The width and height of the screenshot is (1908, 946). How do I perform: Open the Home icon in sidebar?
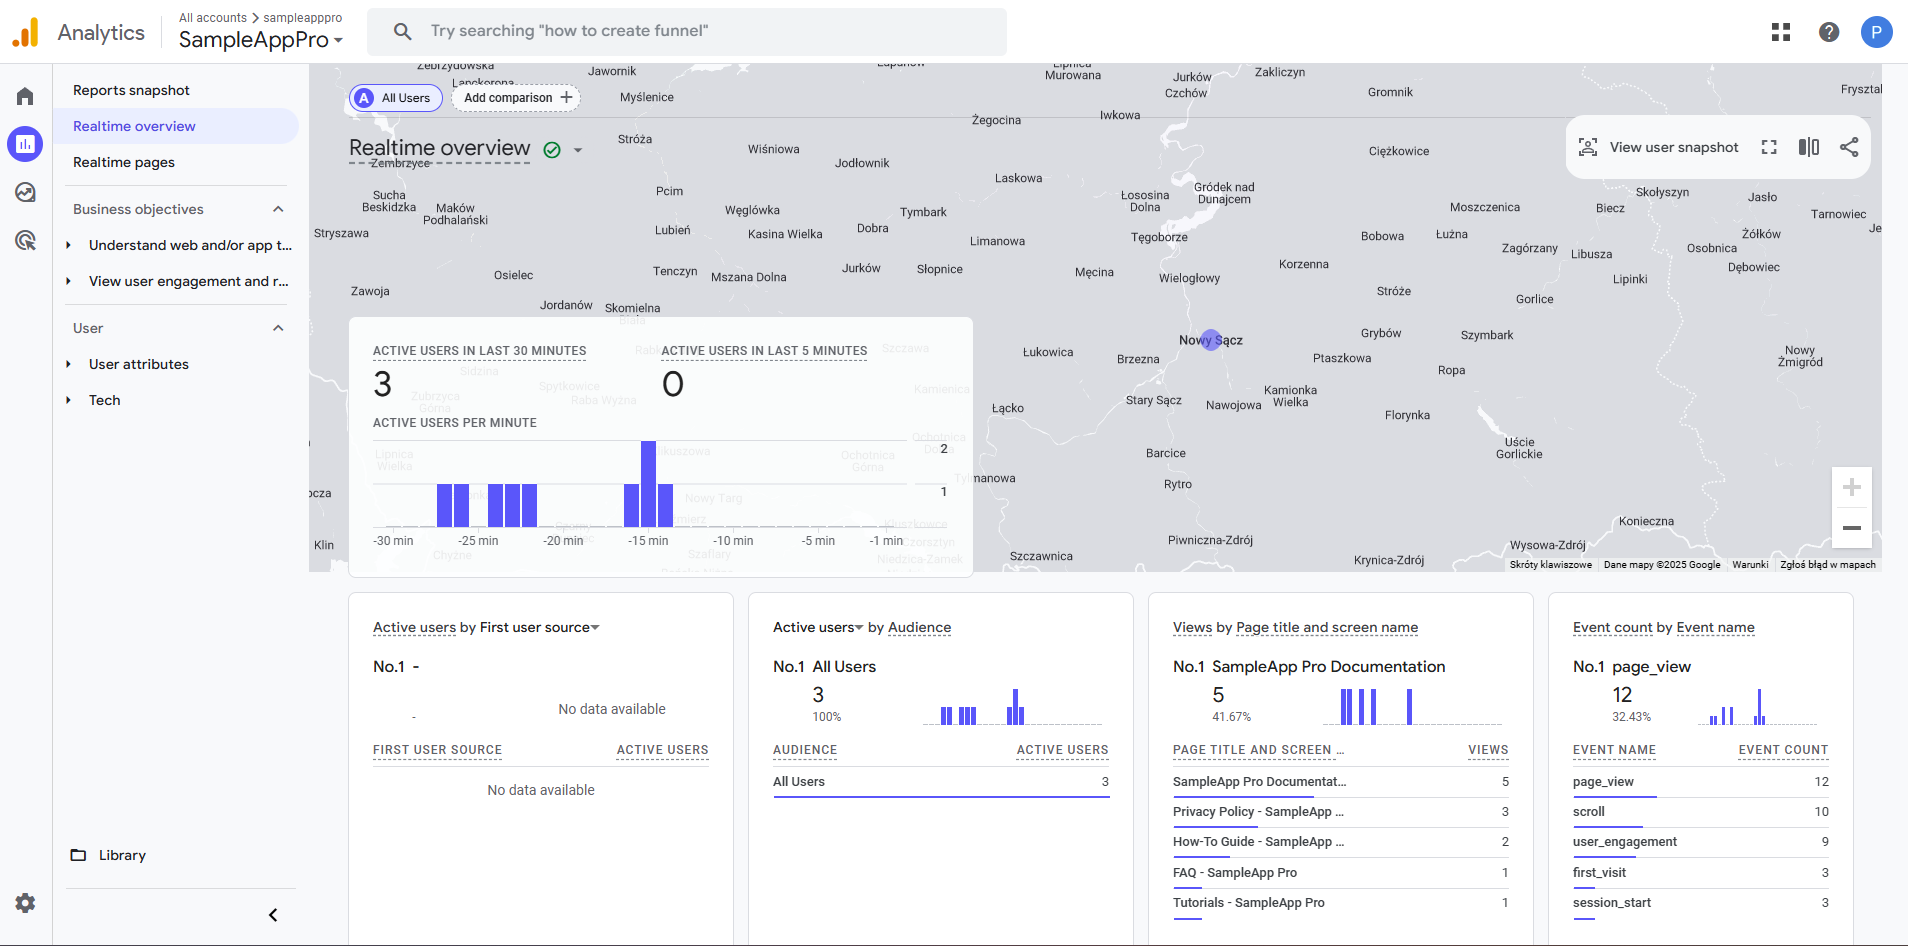pyautogui.click(x=25, y=96)
